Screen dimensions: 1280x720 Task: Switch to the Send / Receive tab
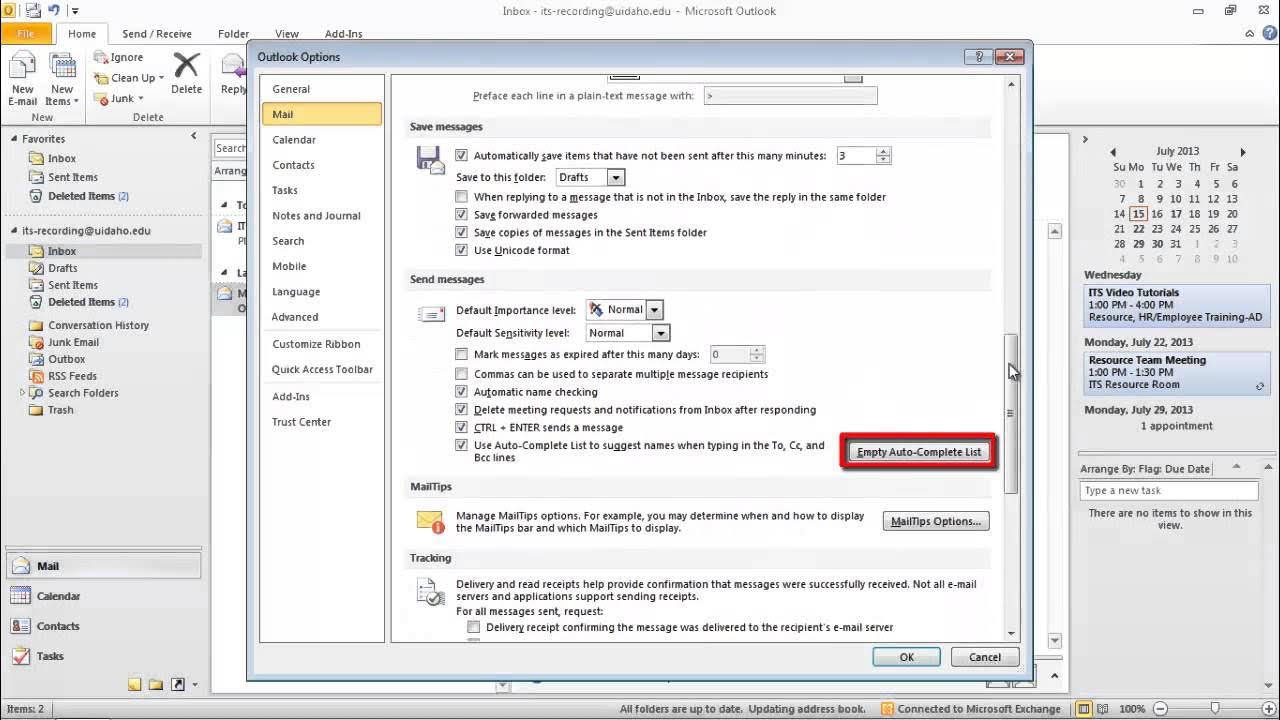pos(157,34)
